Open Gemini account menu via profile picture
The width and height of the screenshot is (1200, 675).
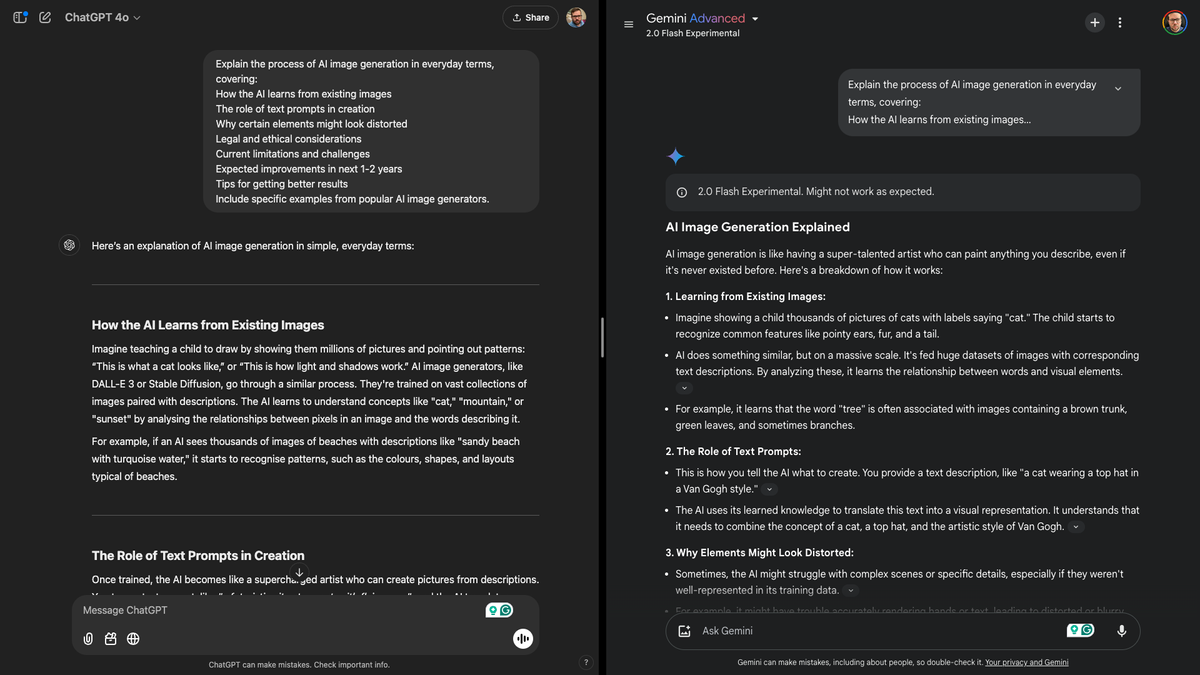[x=1175, y=21]
